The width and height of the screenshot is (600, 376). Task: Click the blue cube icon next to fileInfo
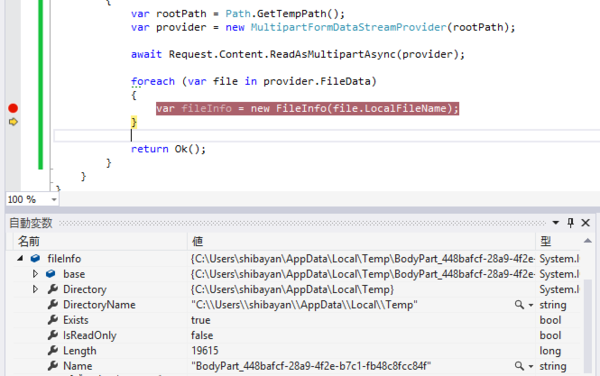[35, 259]
